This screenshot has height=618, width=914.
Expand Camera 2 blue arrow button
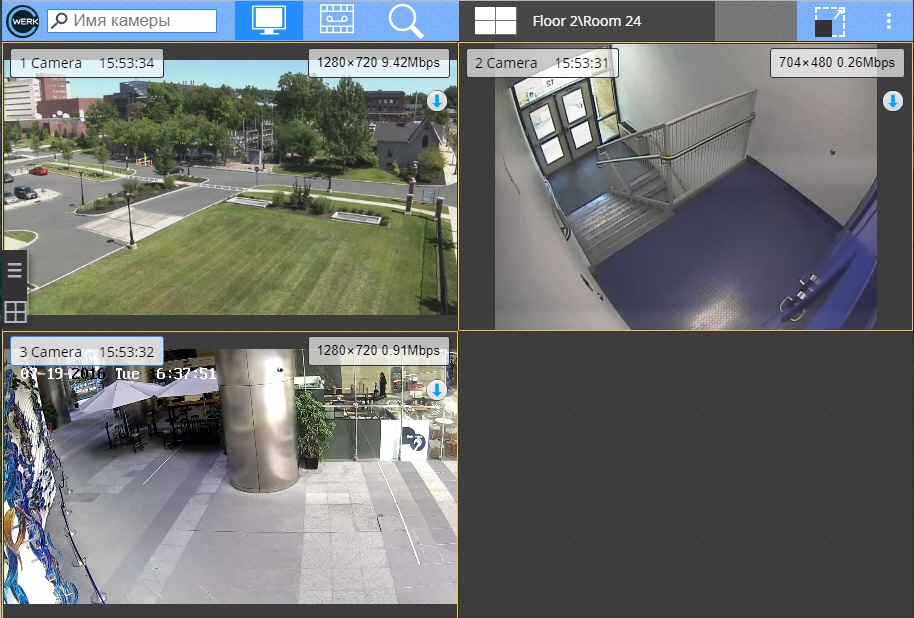point(893,101)
